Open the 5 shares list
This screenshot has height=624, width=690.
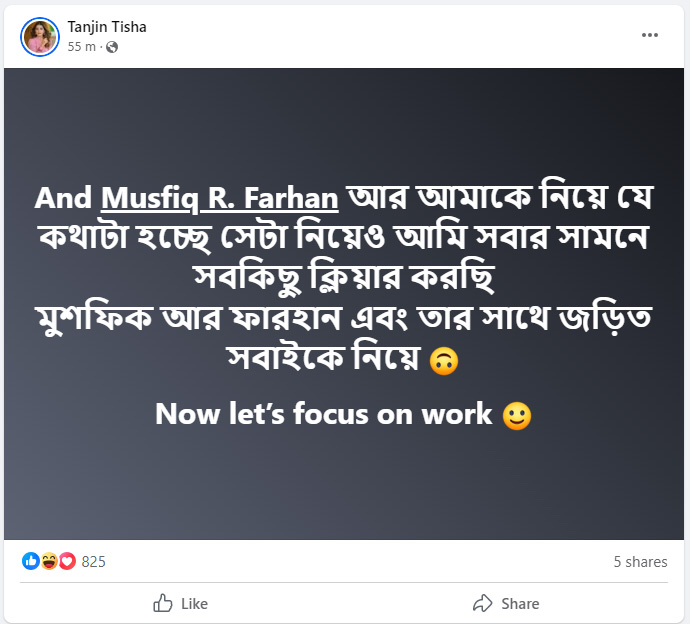[640, 562]
